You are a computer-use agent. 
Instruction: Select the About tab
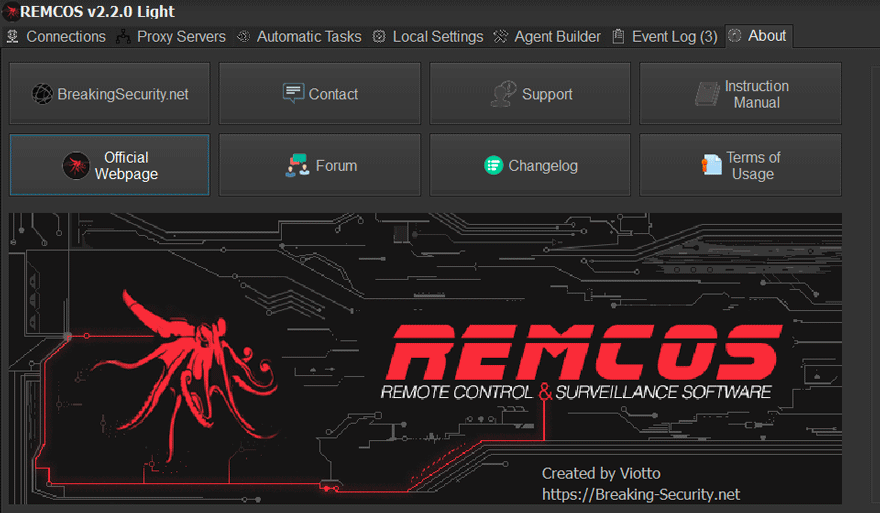click(x=758, y=36)
